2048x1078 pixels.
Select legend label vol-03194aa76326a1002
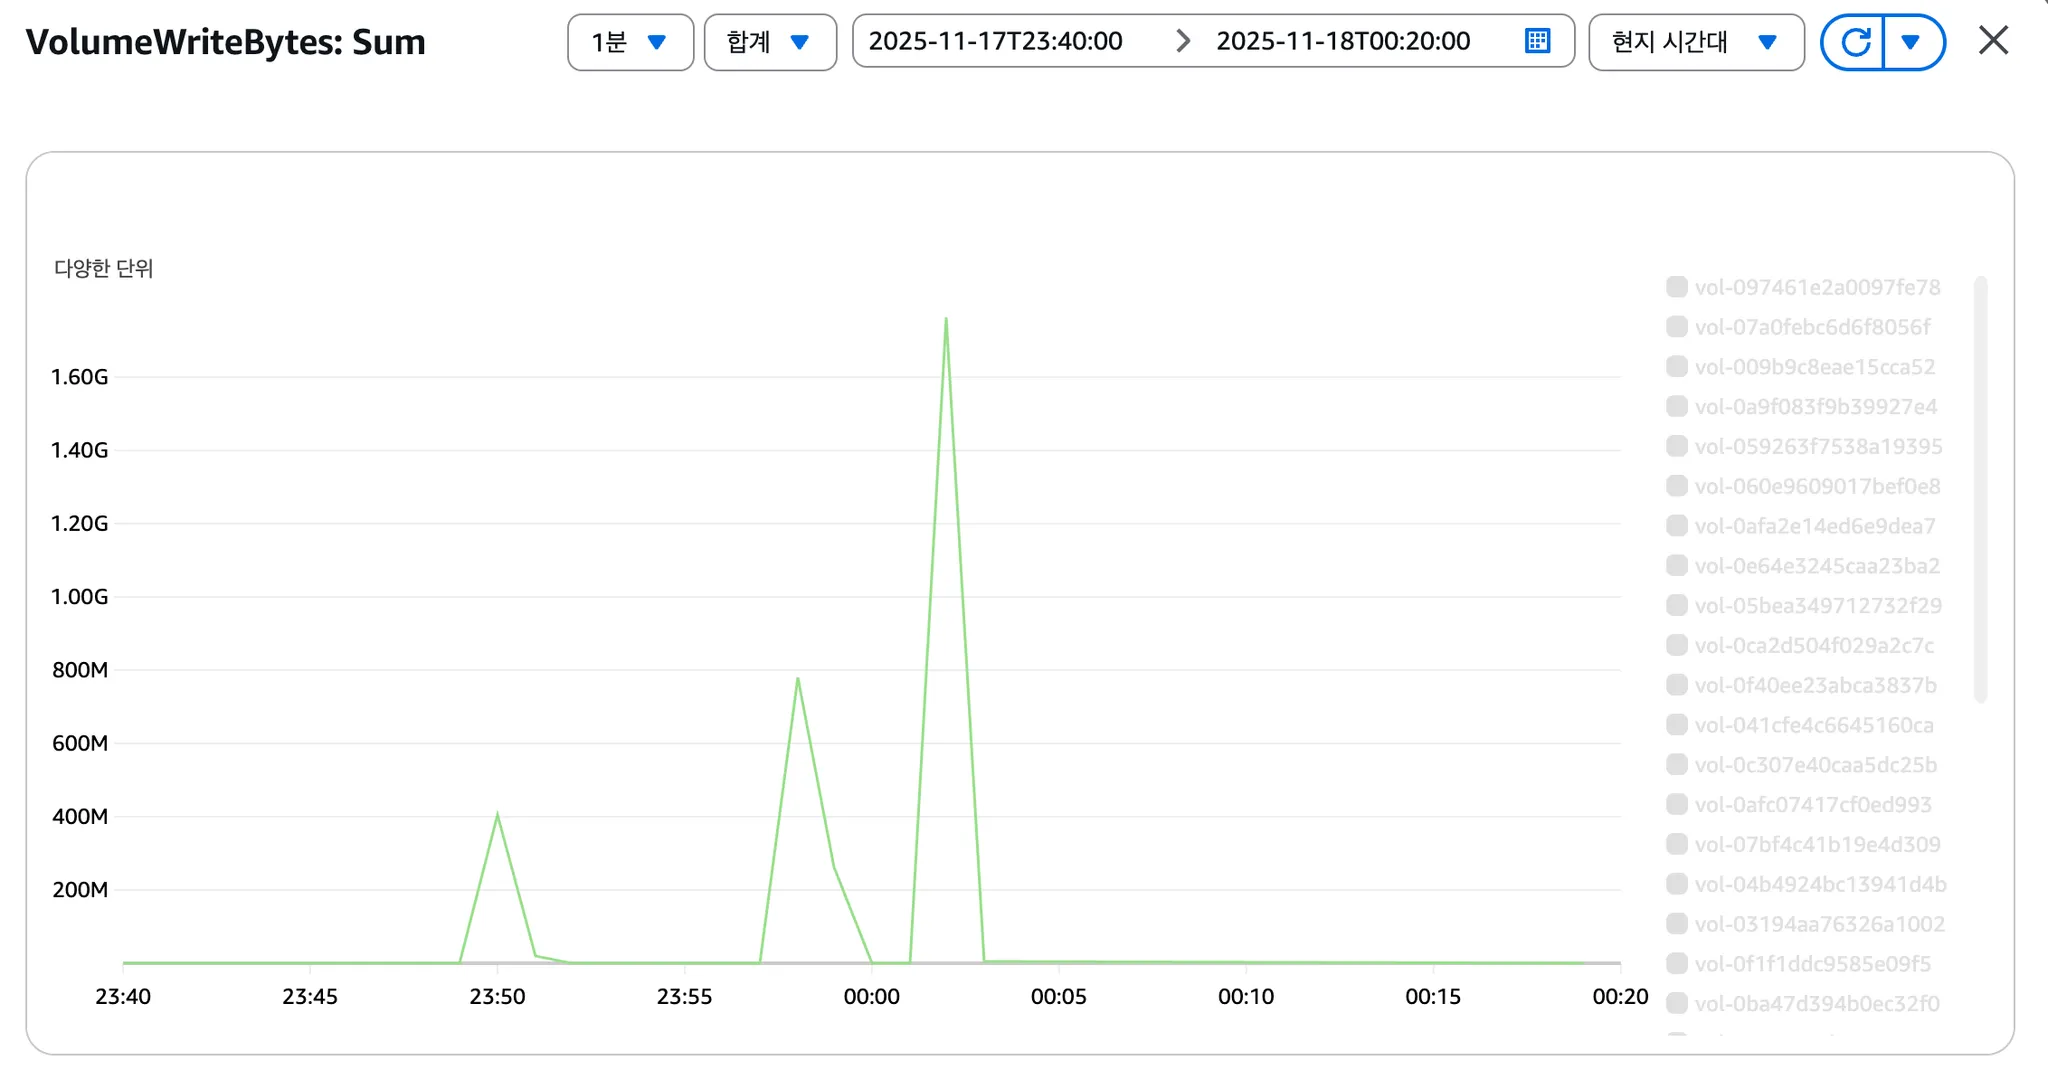coord(1820,924)
